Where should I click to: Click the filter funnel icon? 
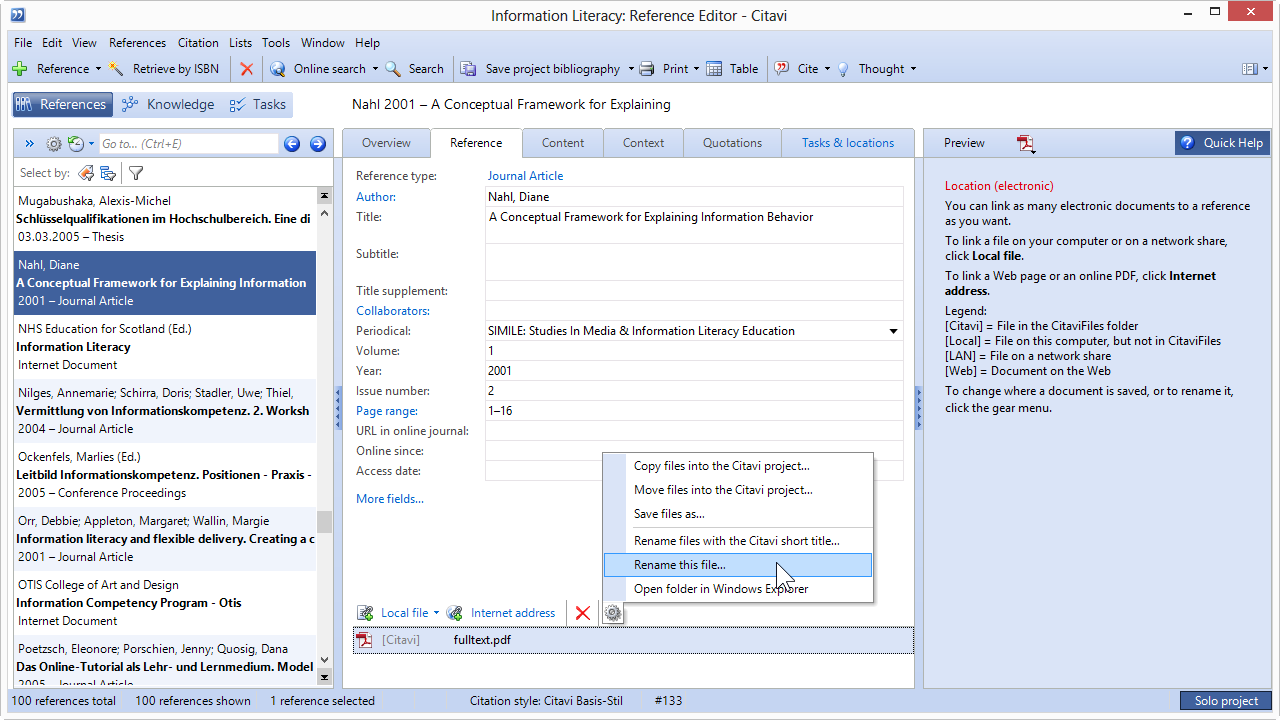tap(136, 173)
